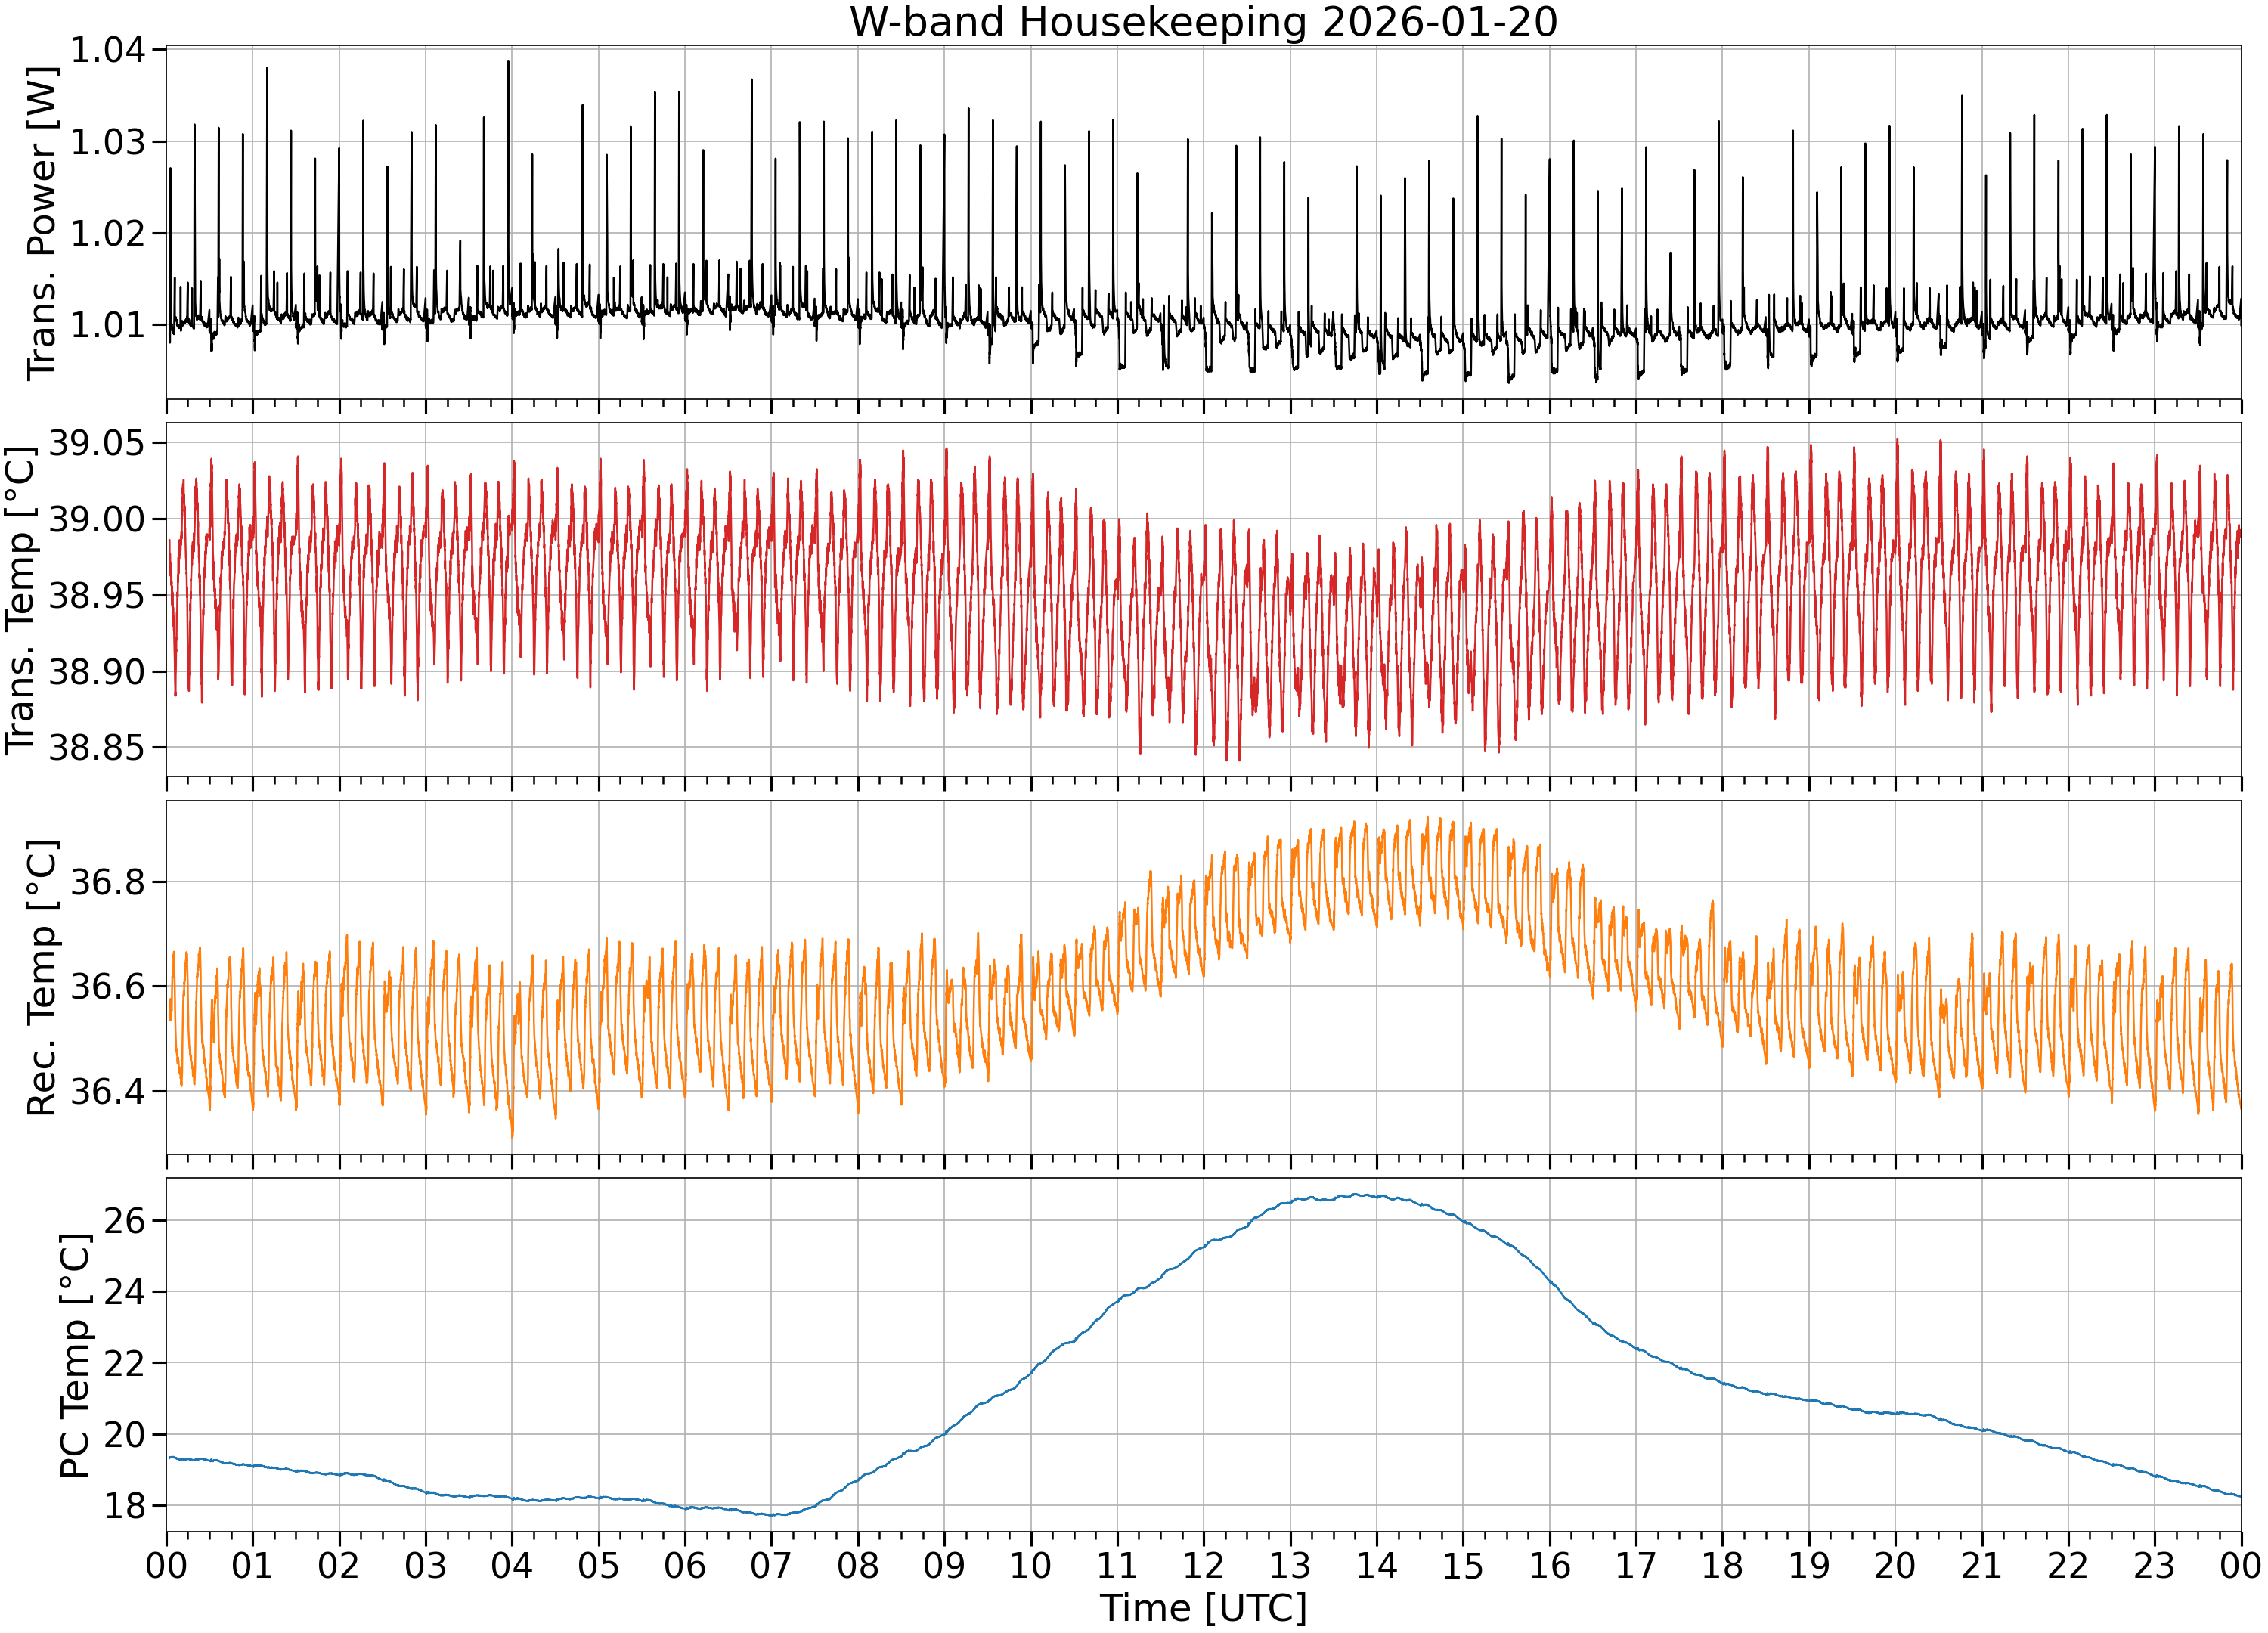Click the Time [UTC] x-axis label

point(1203,1608)
